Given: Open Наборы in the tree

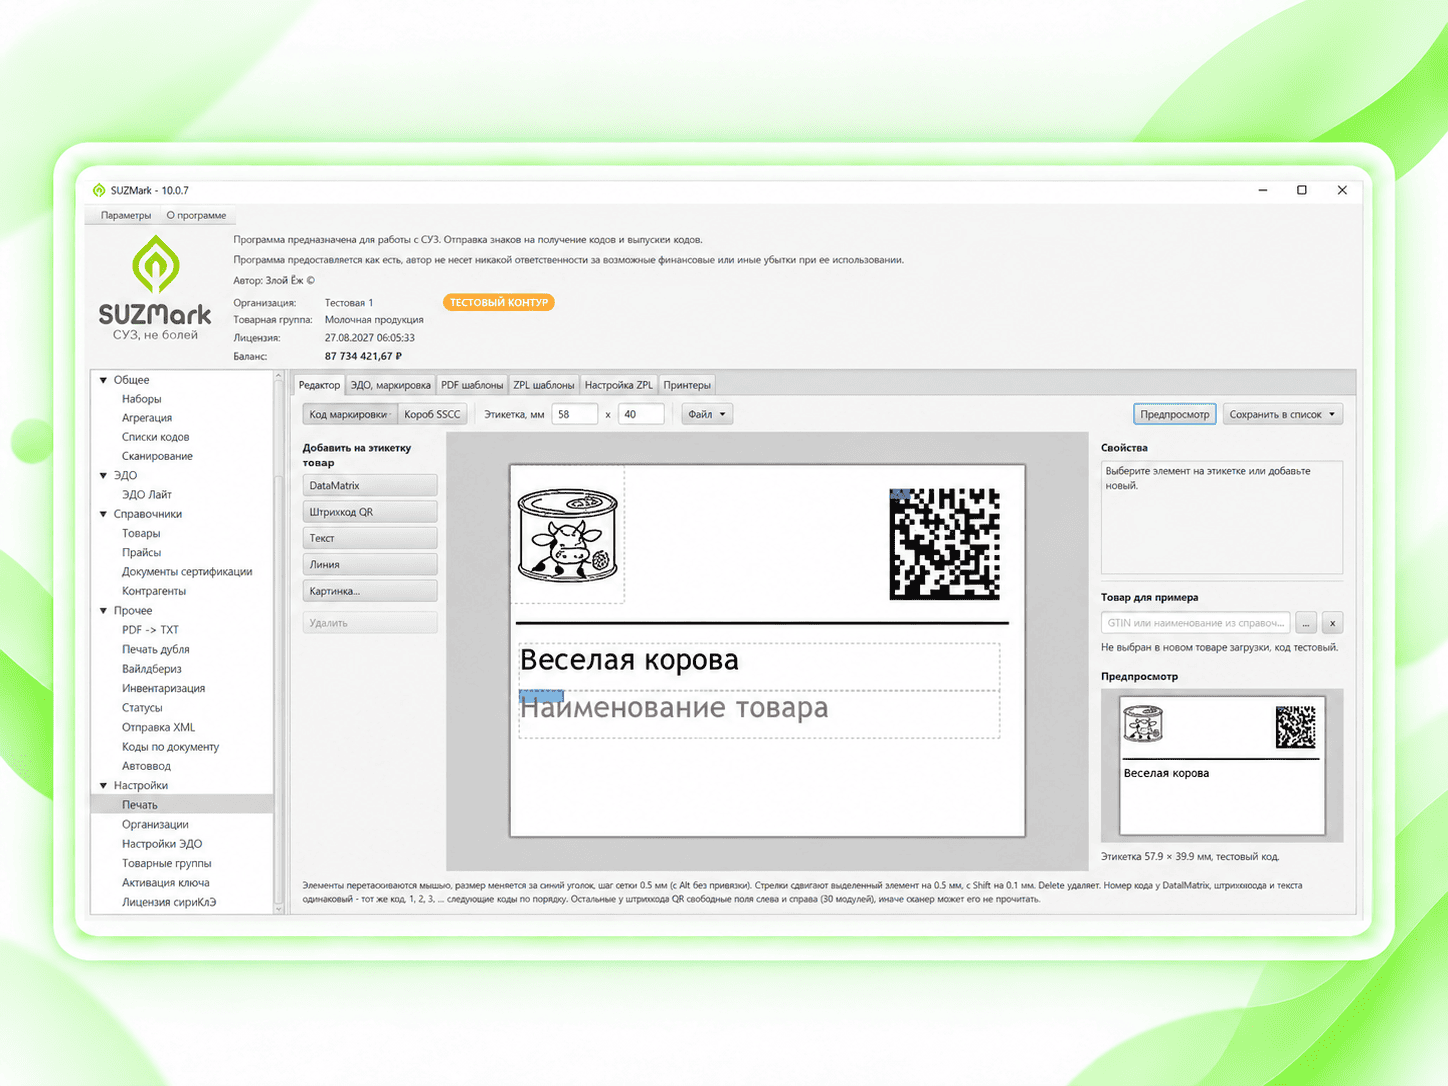Looking at the screenshot, I should [142, 399].
